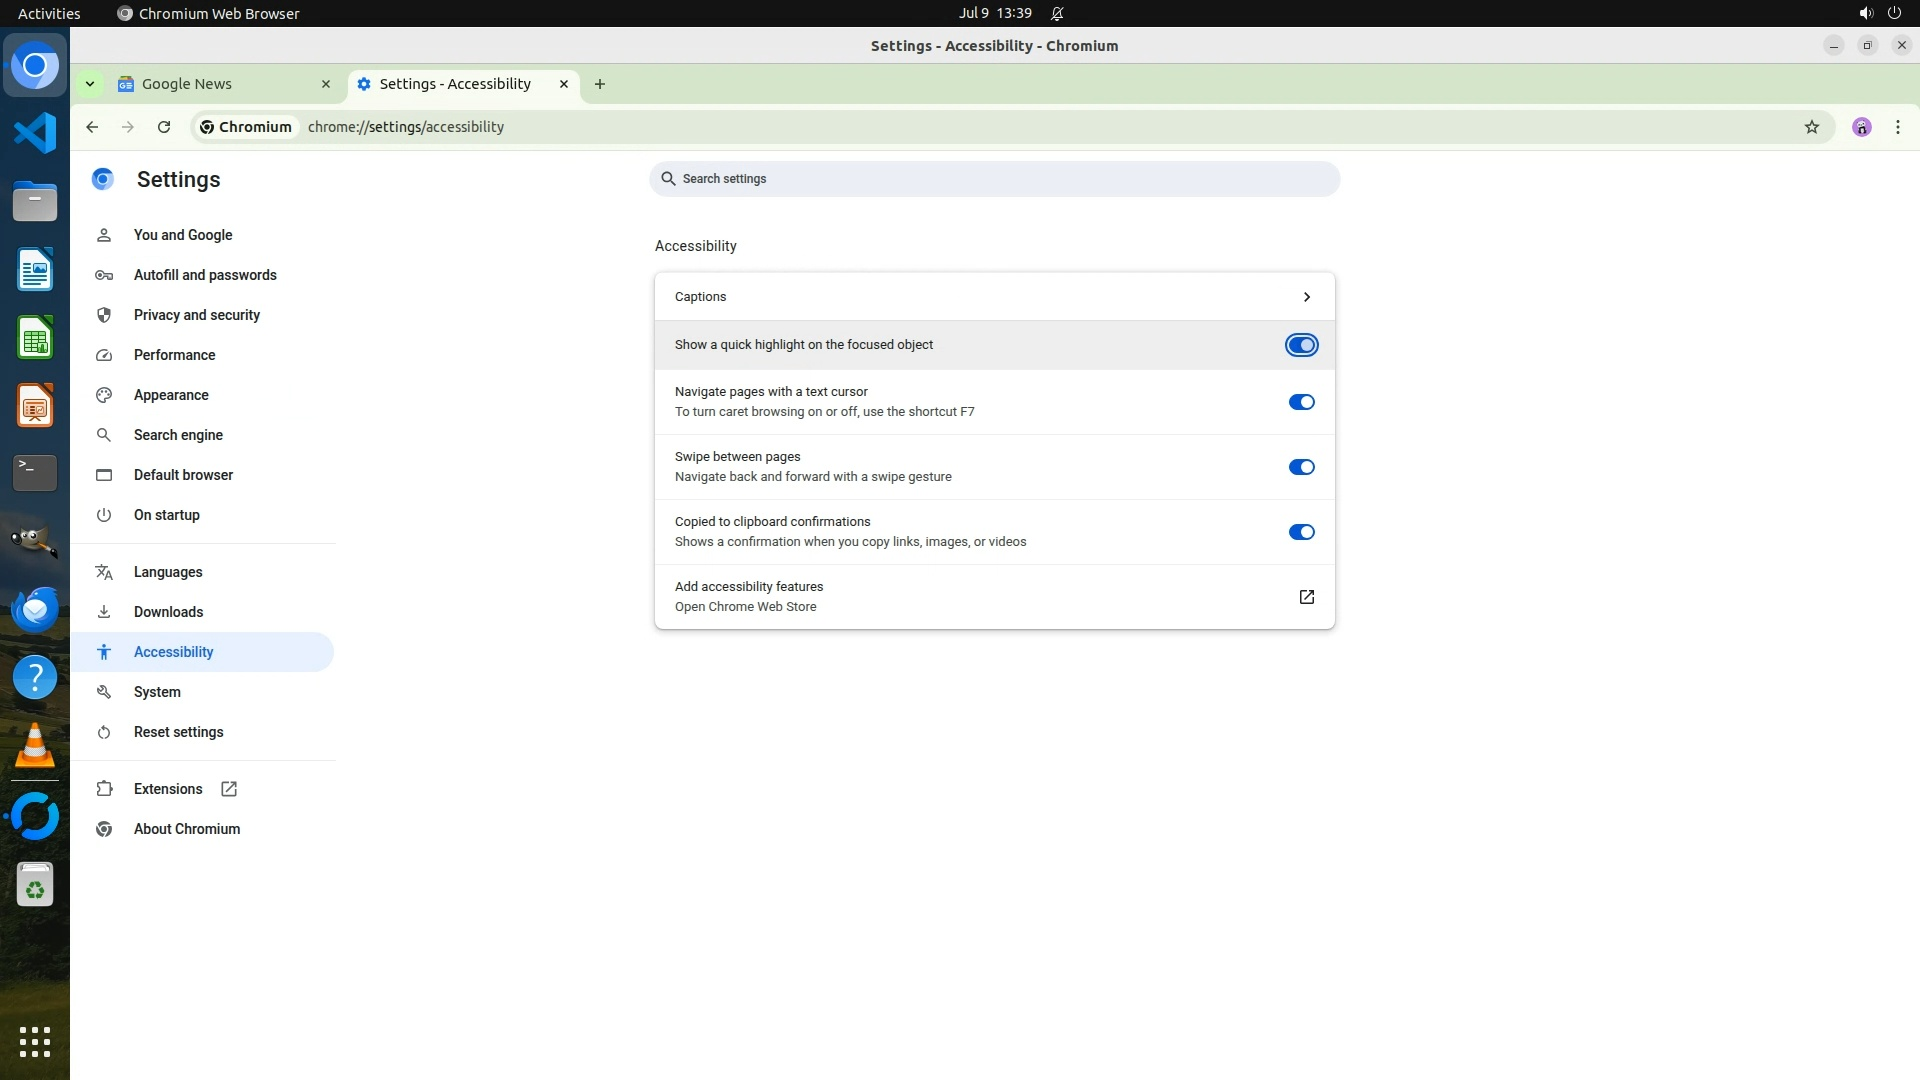The height and width of the screenshot is (1080, 1920).
Task: Open the Extensions sidebar link
Action: click(168, 789)
